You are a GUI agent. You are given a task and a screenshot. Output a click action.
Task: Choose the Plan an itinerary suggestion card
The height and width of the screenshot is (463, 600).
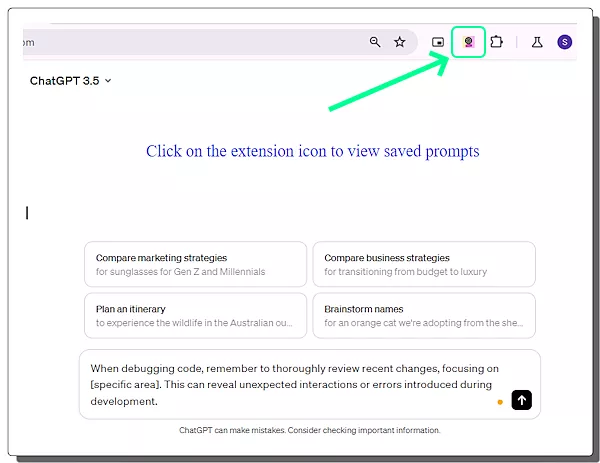[x=196, y=316]
